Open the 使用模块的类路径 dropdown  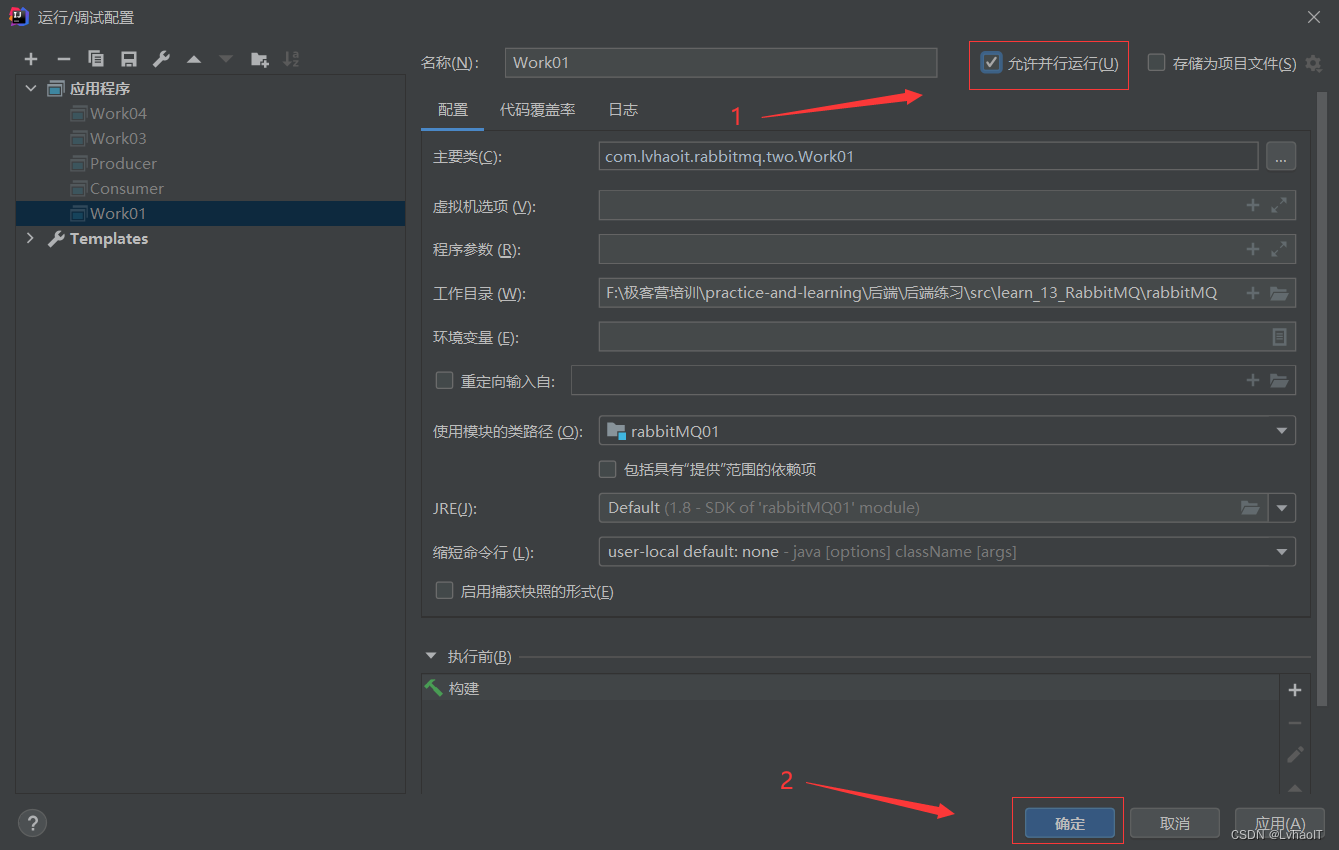coord(947,431)
